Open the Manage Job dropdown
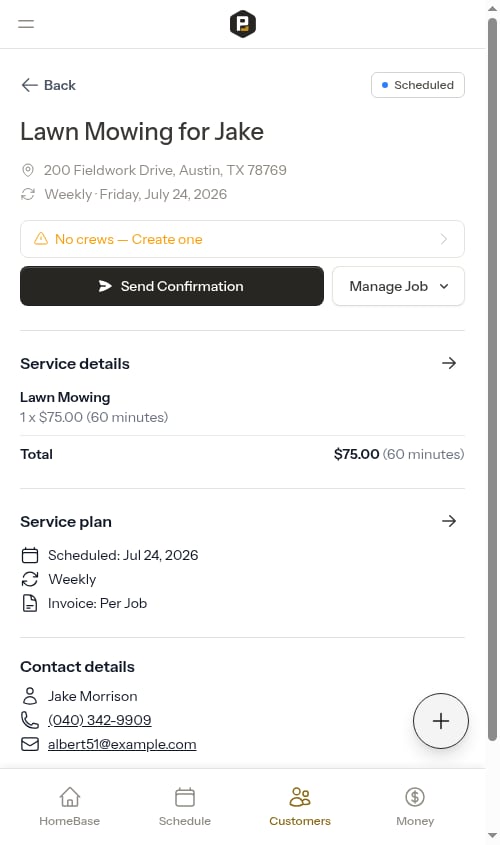The height and width of the screenshot is (845, 500). [398, 286]
